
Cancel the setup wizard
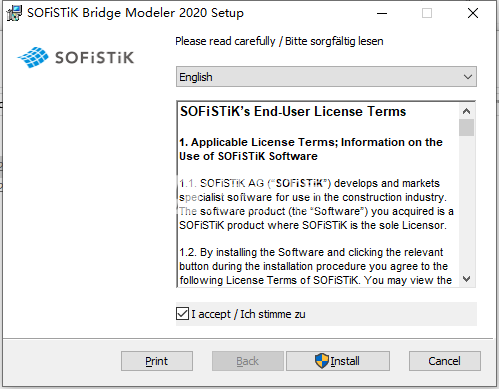point(445,361)
